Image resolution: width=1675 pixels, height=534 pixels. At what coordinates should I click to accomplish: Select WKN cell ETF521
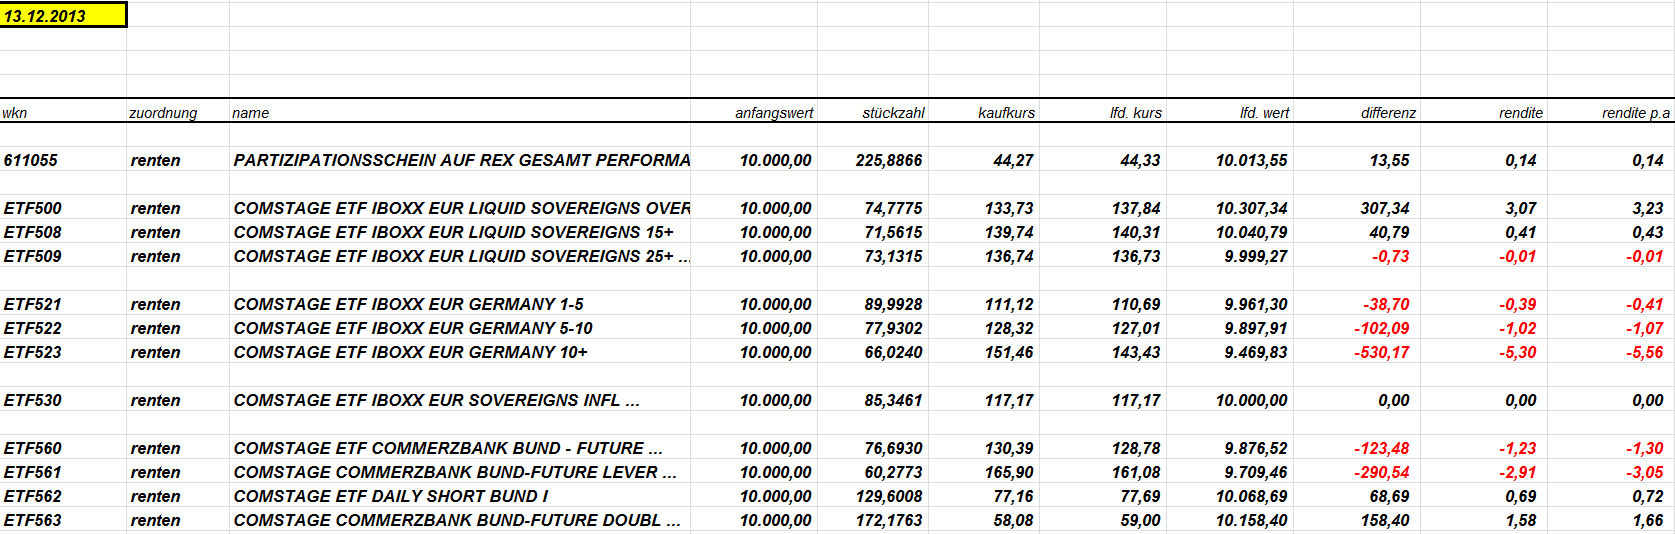click(63, 303)
